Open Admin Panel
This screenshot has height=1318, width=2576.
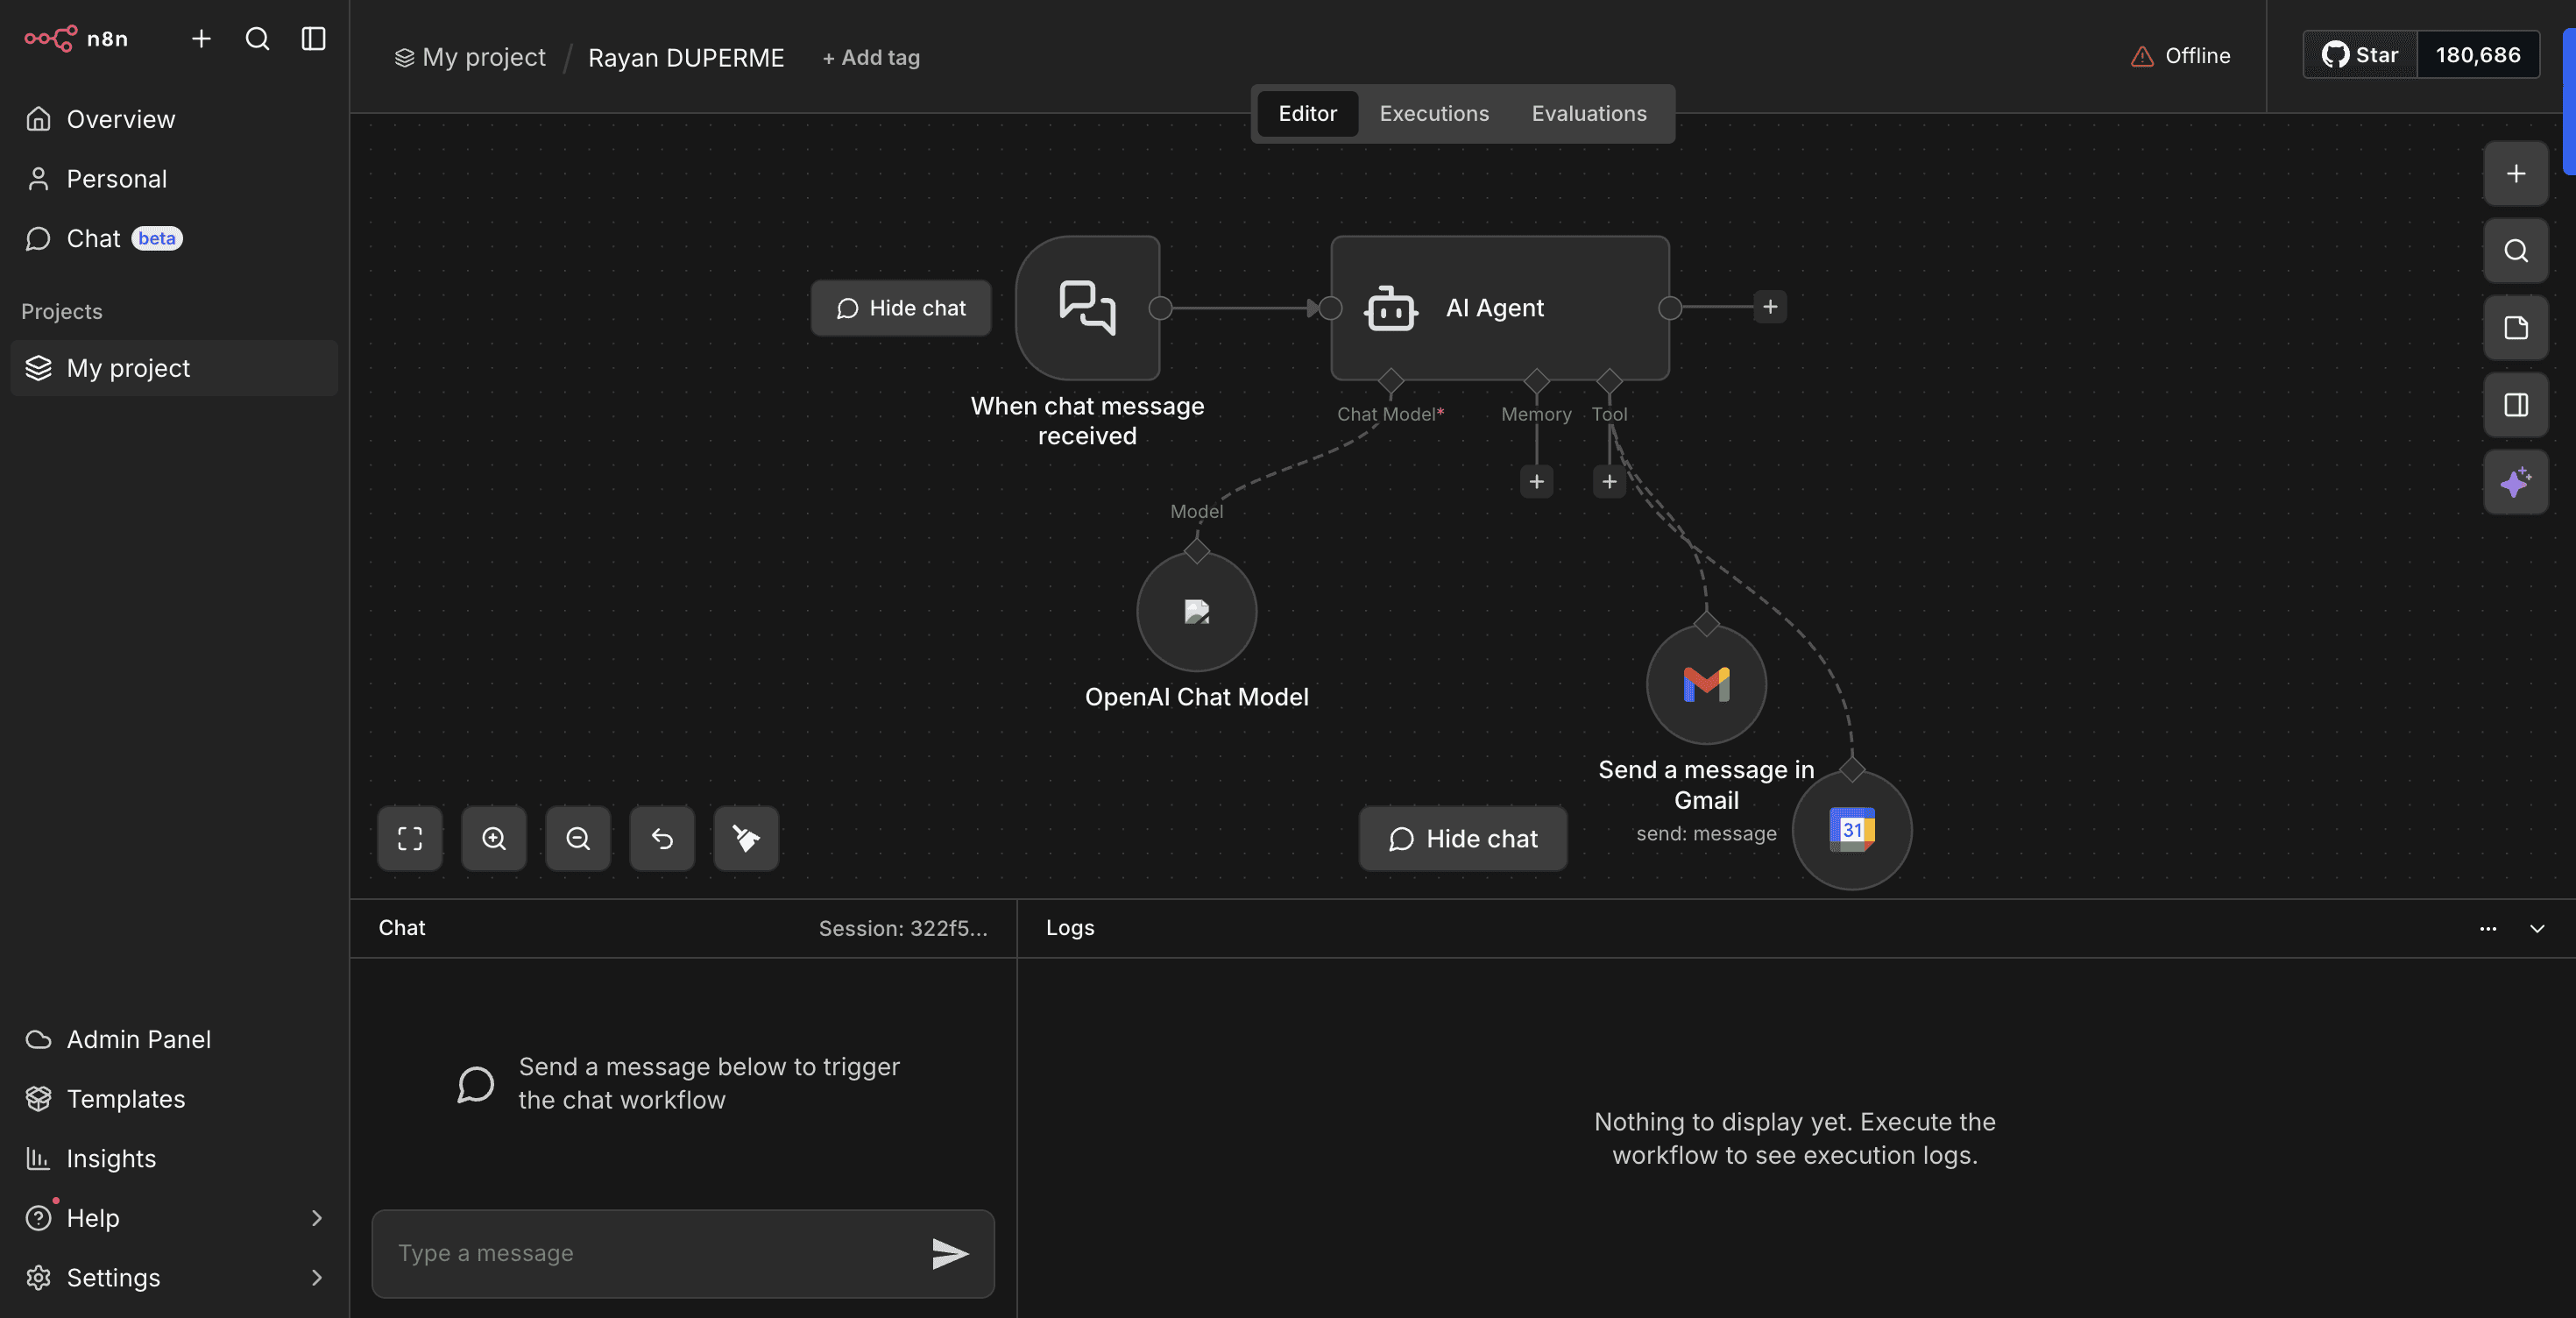tap(174, 1039)
